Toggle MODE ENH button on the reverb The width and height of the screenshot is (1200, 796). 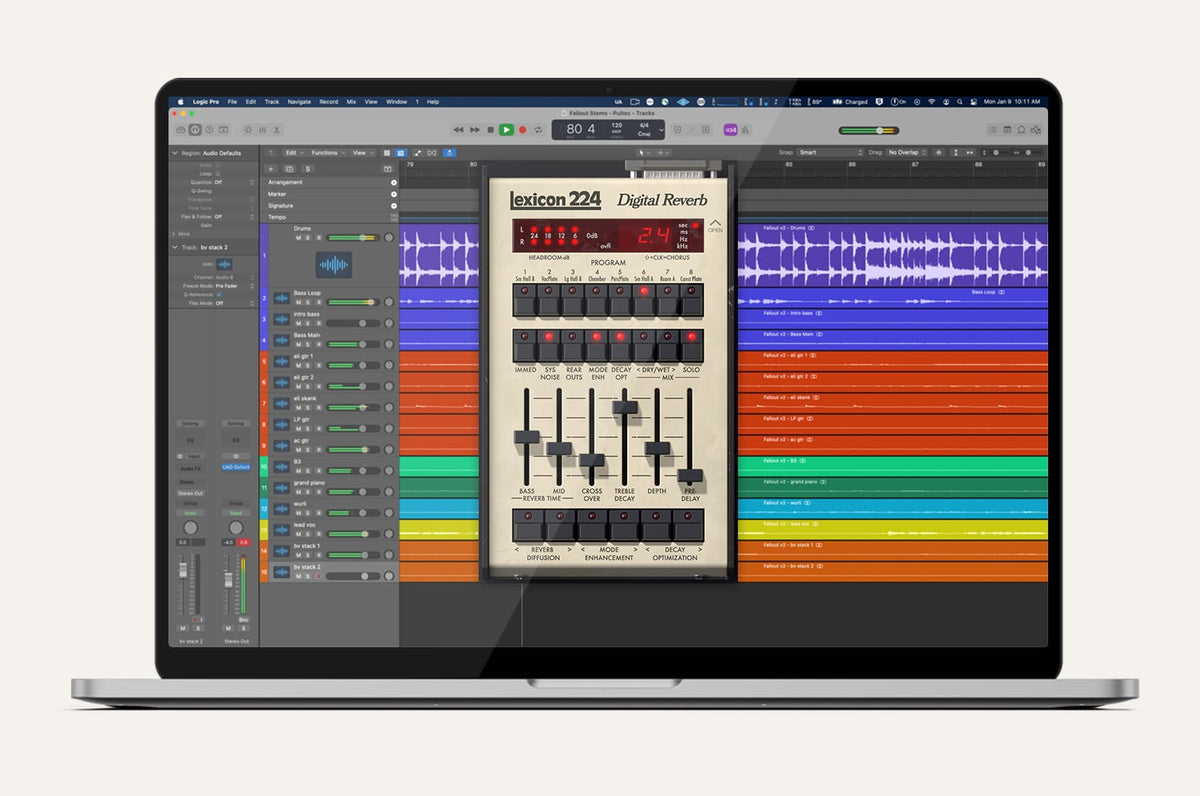597,346
